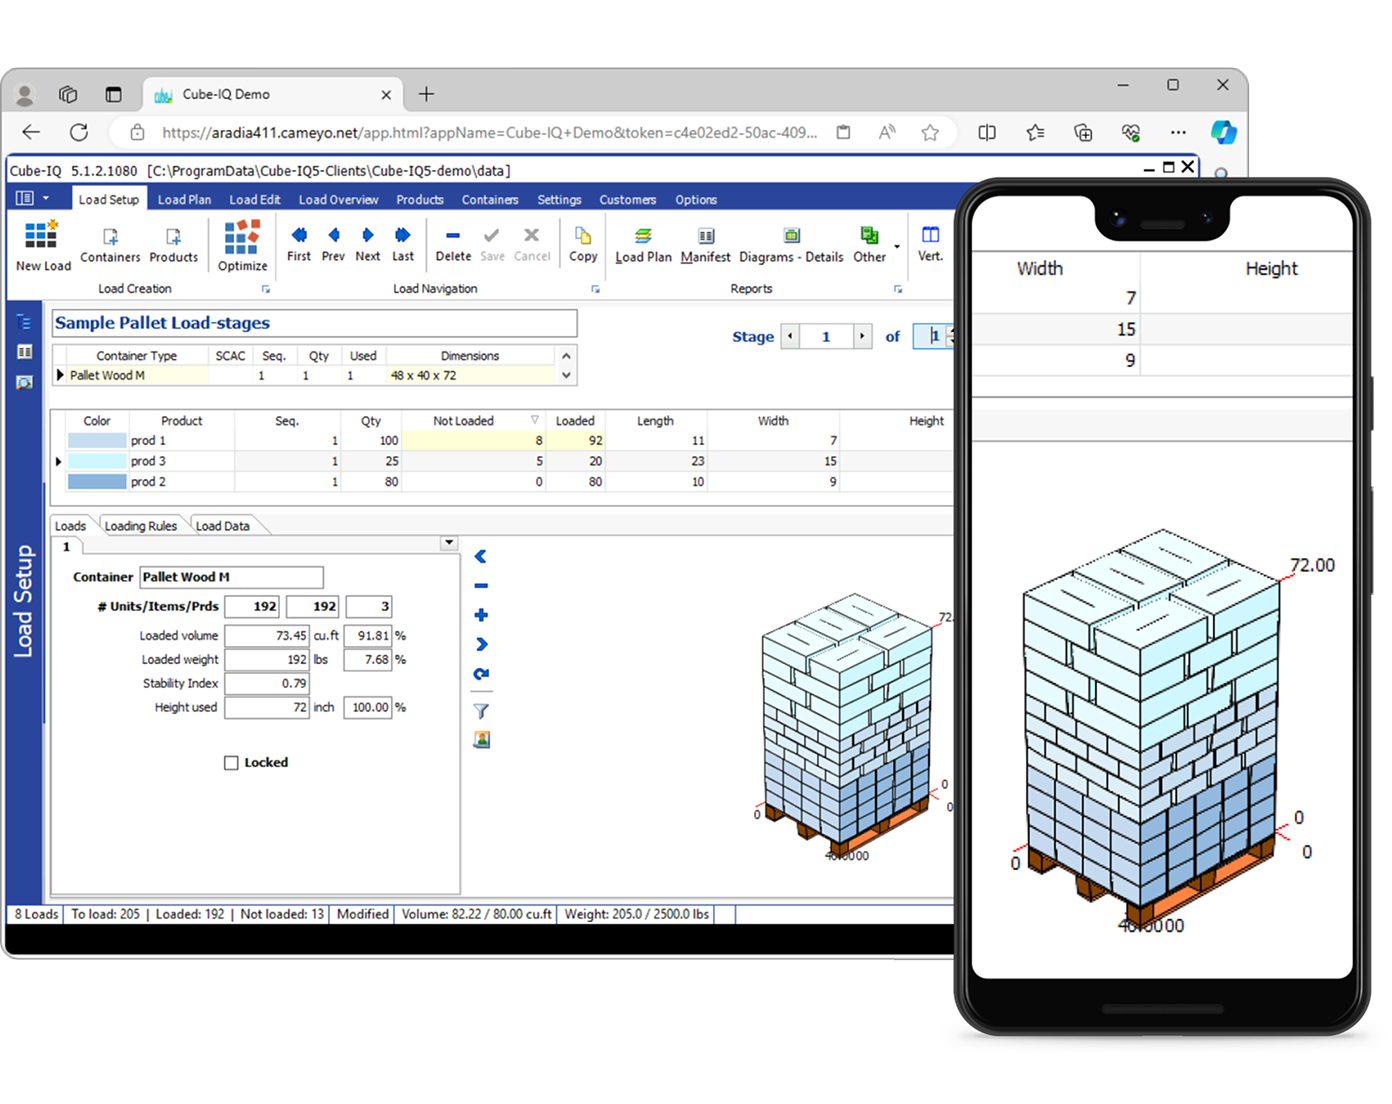Copy the load
The height and width of the screenshot is (1104, 1392).
click(583, 244)
